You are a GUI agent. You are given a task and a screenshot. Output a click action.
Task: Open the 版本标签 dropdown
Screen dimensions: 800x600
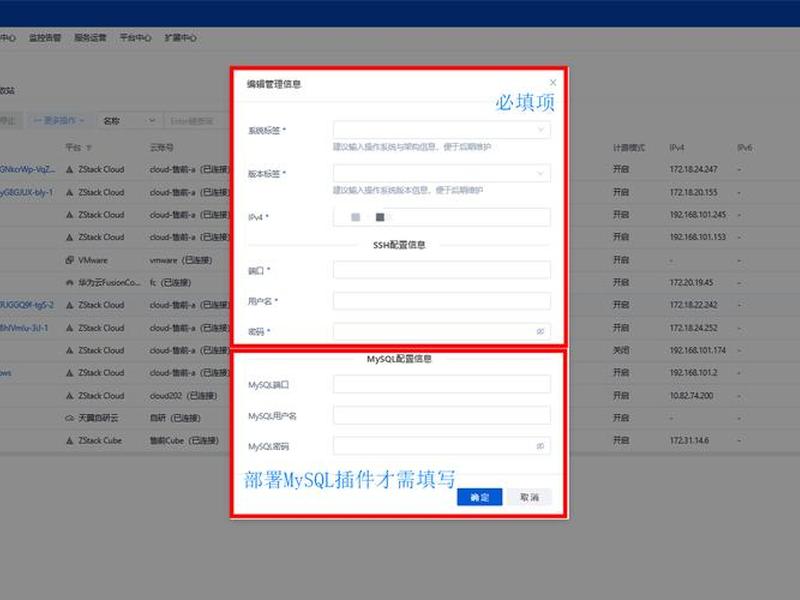441,173
